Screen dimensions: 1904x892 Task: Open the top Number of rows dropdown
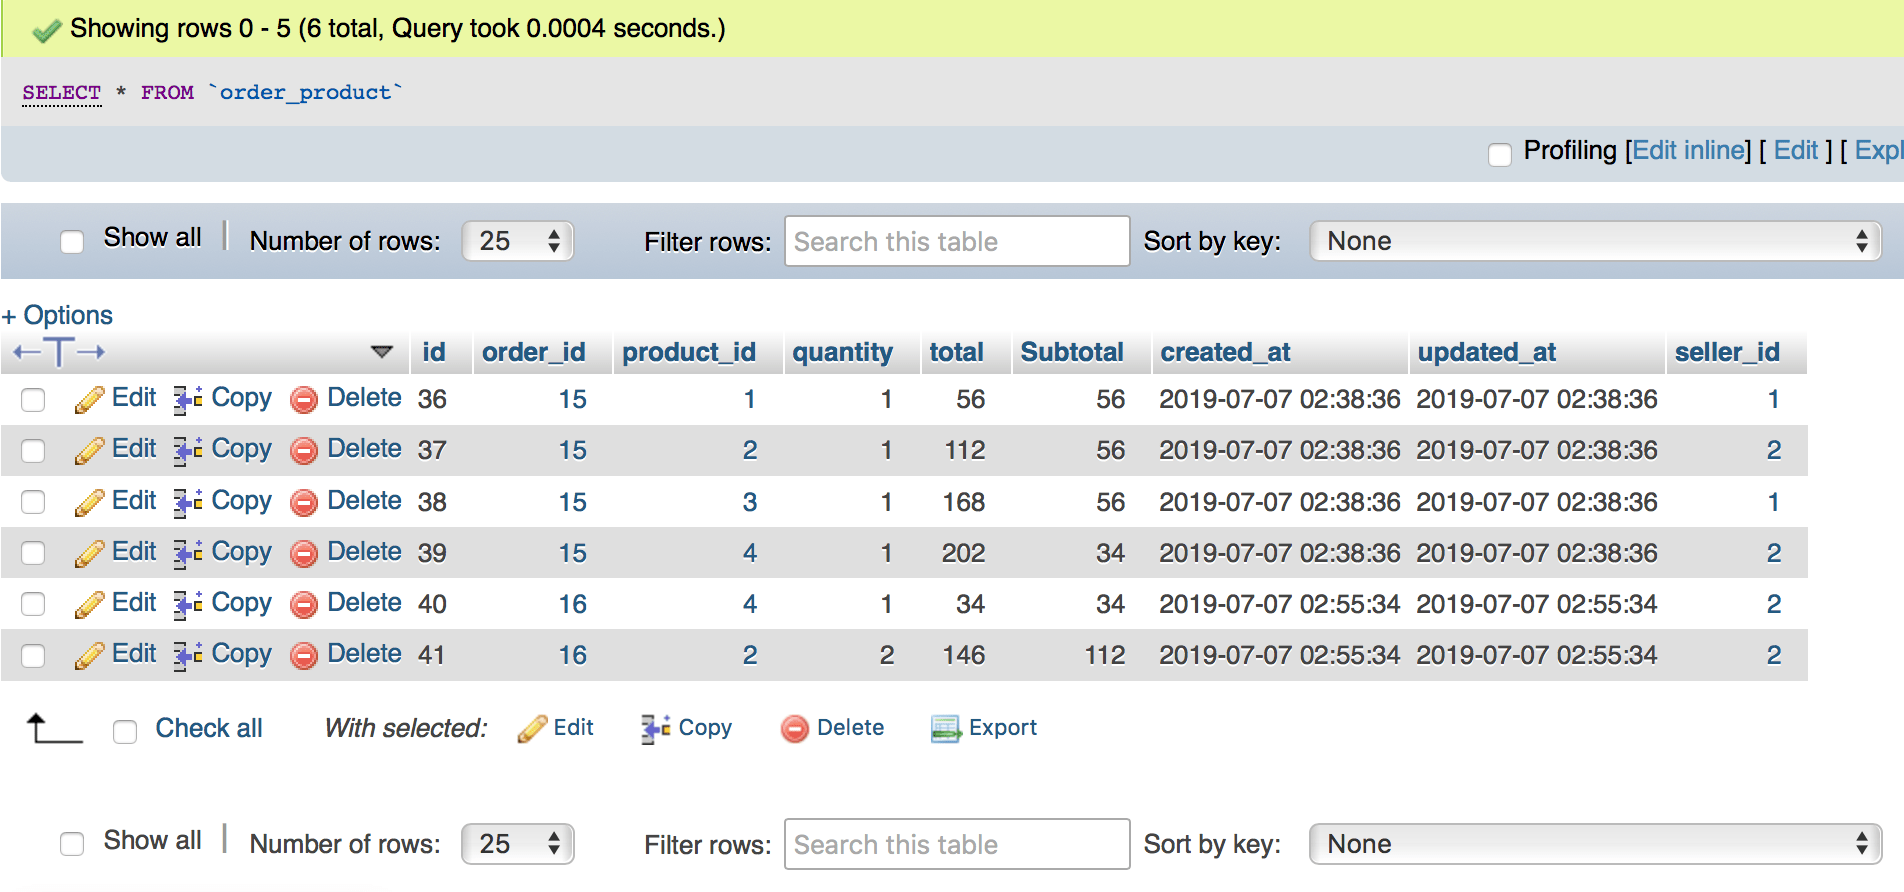click(518, 241)
